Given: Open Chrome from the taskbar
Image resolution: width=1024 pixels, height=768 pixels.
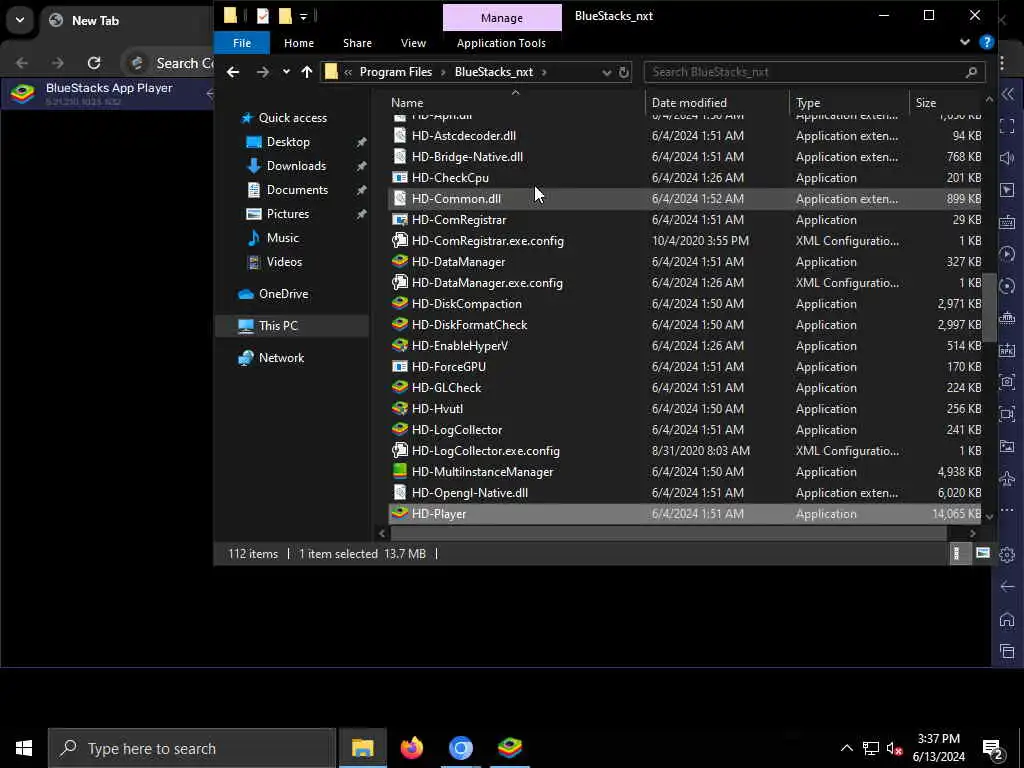Looking at the screenshot, I should [460, 748].
